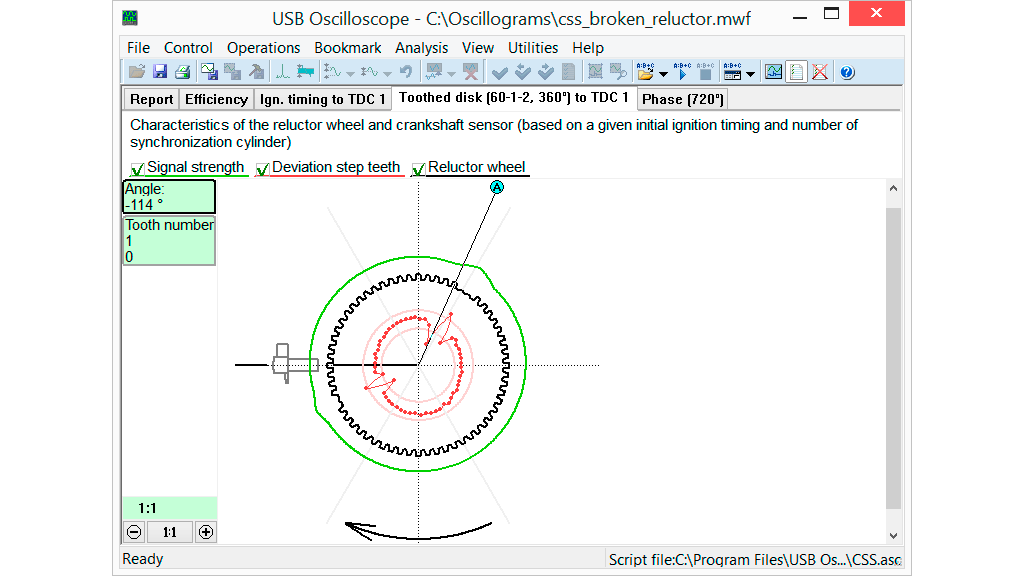Click the vertical scrollbar down arrow

894,536
